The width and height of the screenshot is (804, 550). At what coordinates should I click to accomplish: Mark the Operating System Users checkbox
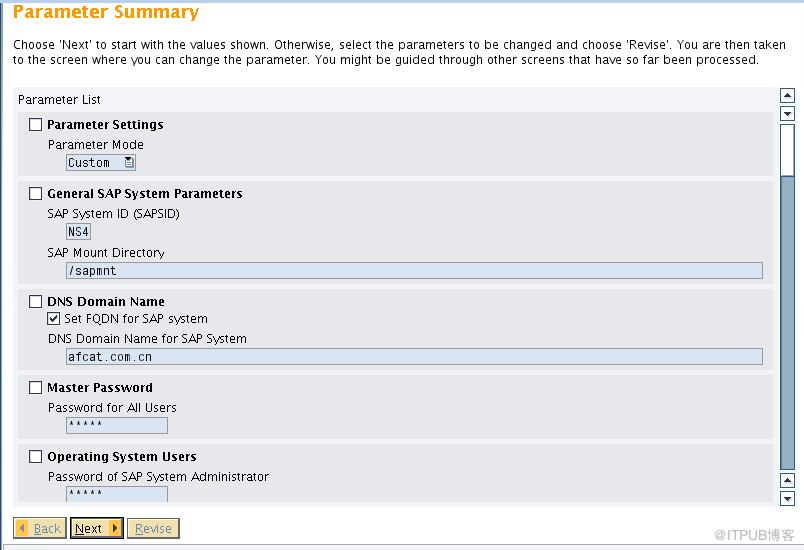pos(35,456)
